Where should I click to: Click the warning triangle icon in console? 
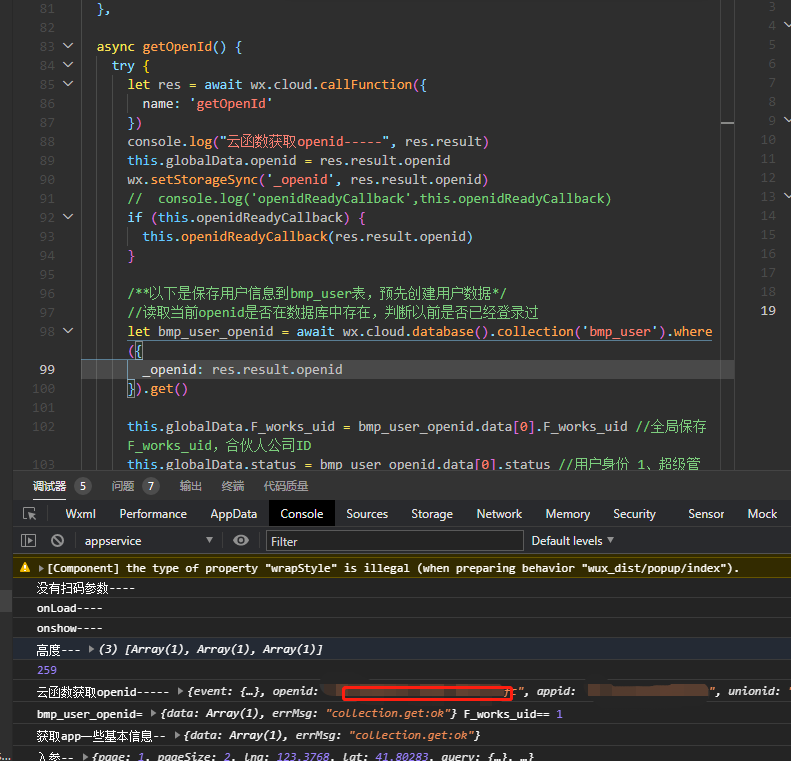point(25,567)
